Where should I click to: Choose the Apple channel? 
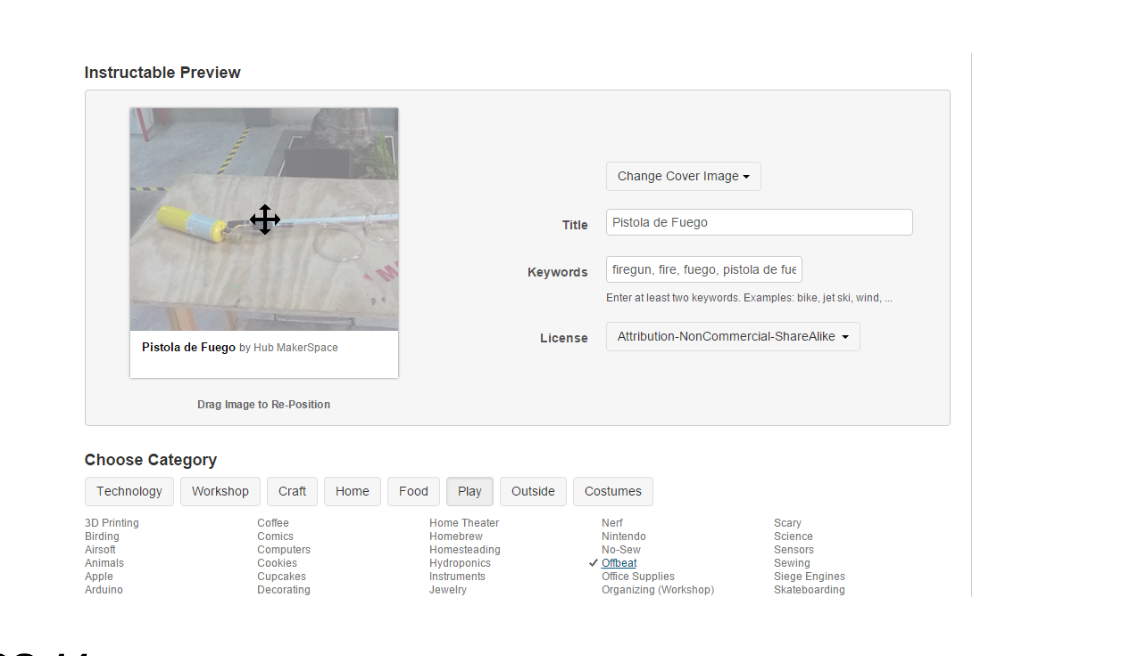99,576
